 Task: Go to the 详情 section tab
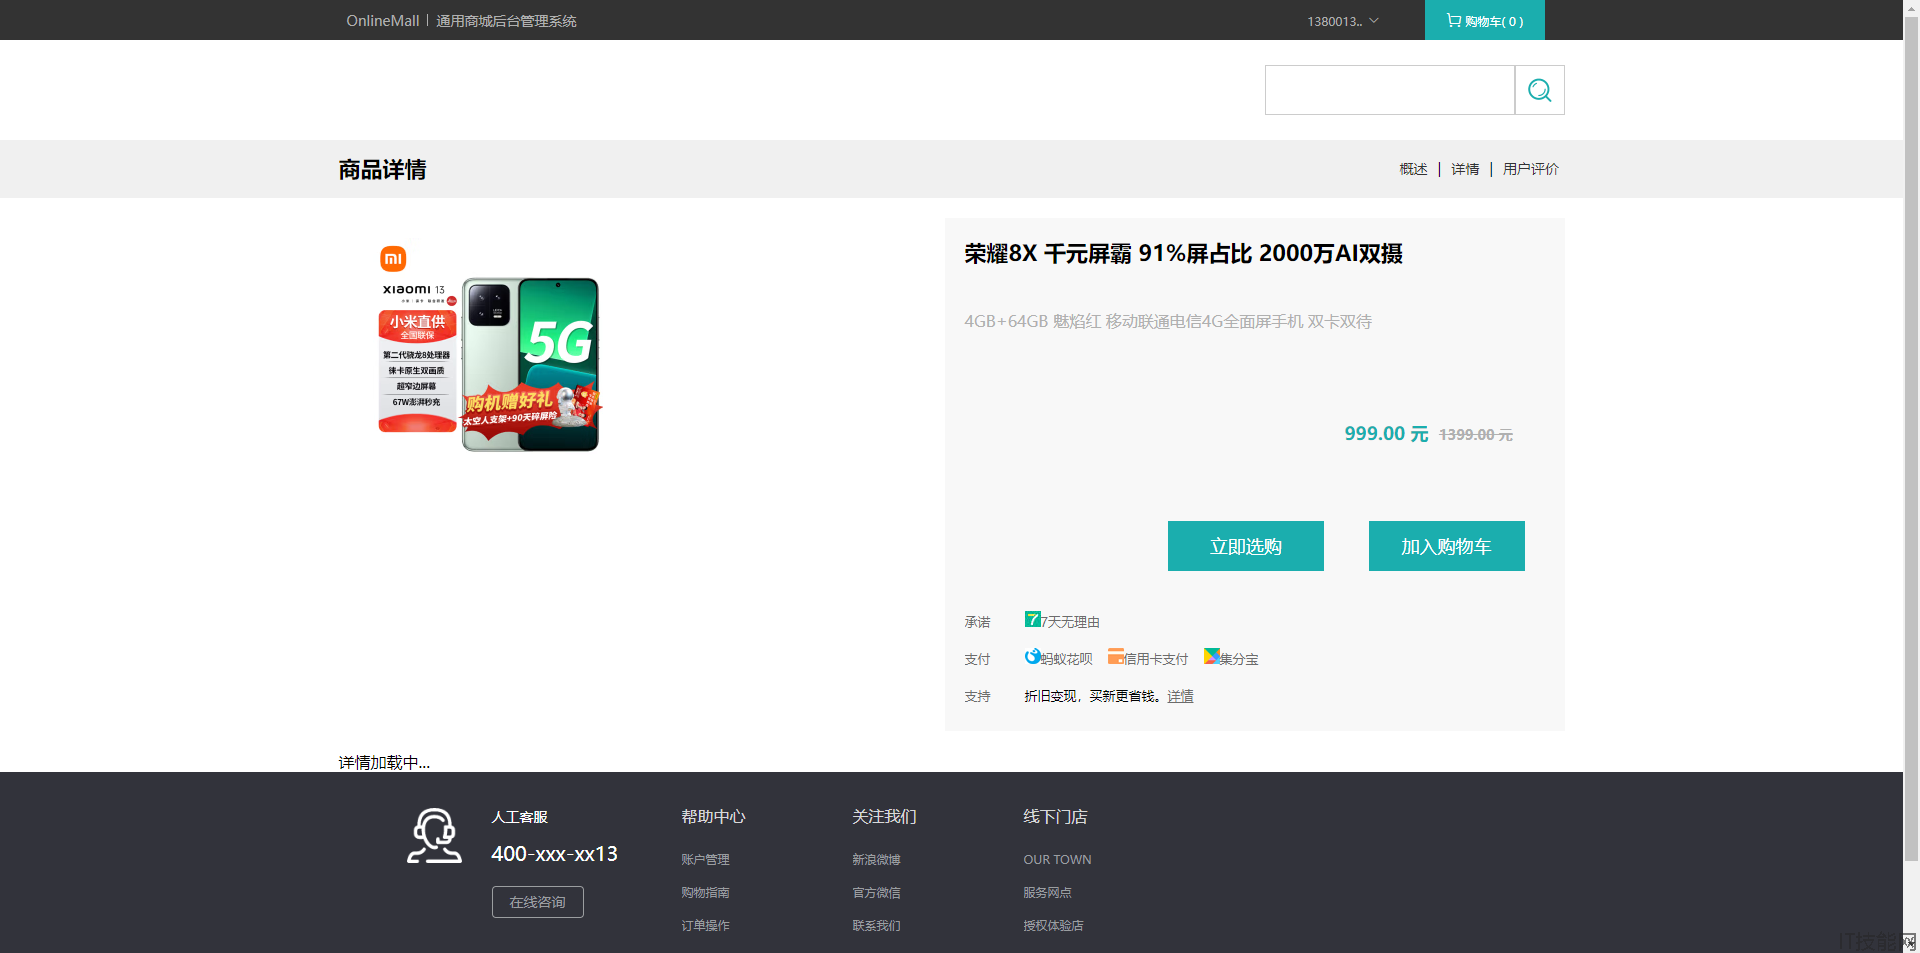pos(1465,169)
